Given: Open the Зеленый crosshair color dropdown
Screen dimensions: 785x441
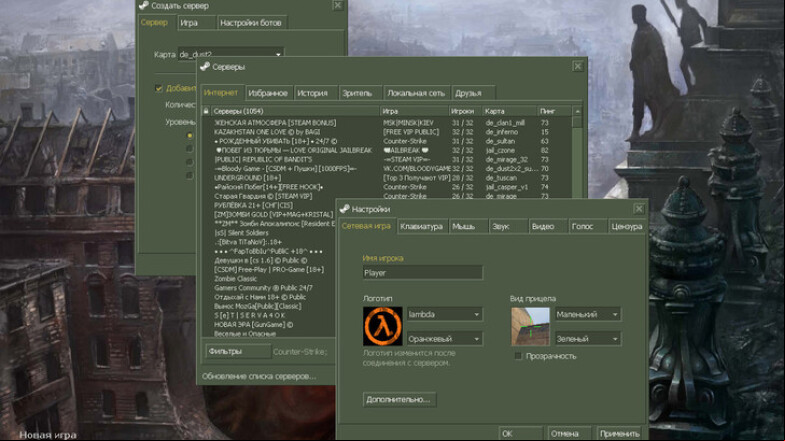Looking at the screenshot, I should (x=588, y=339).
